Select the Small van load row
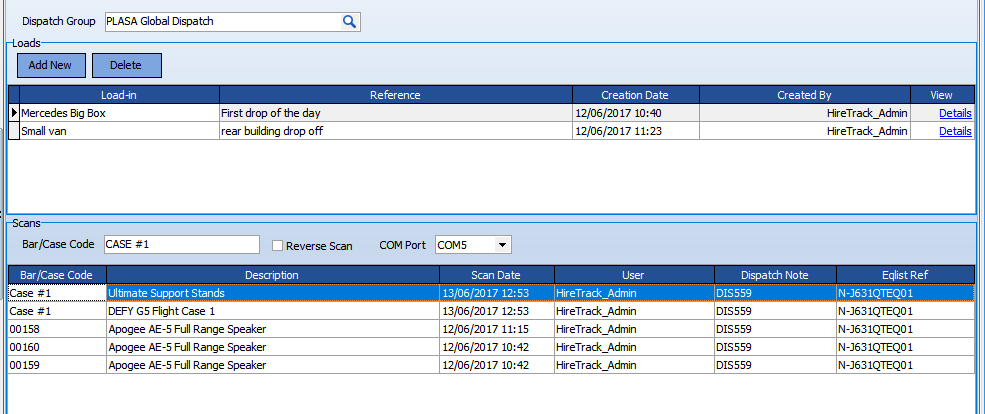This screenshot has height=414, width=985. [120, 131]
